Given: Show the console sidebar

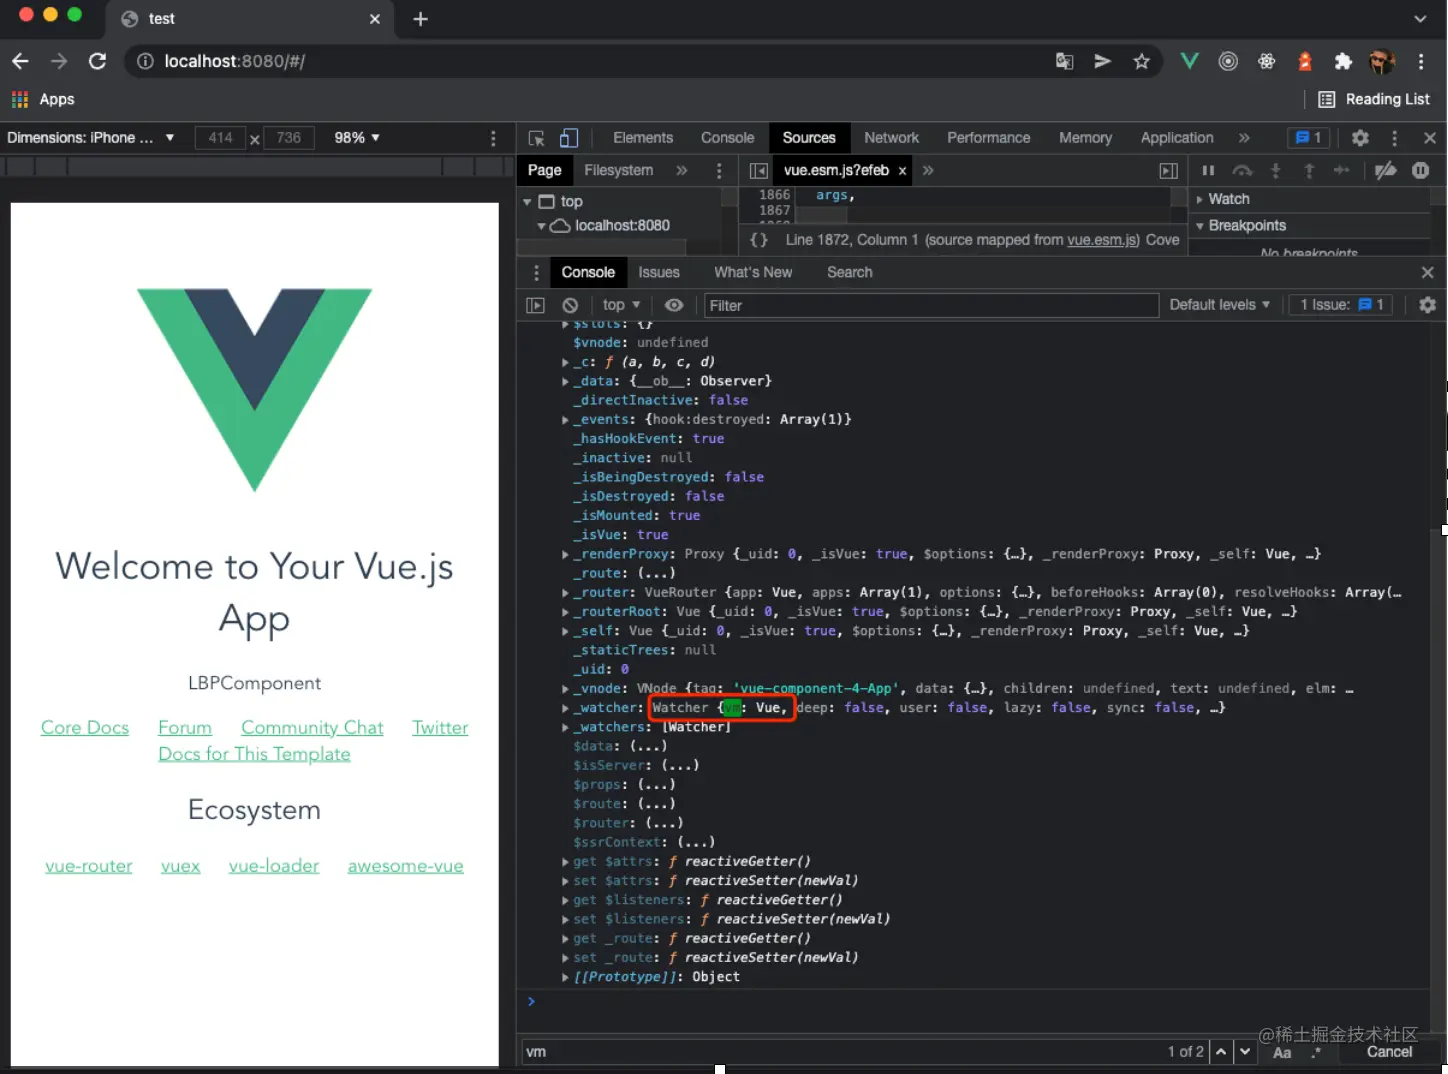Looking at the screenshot, I should coord(535,305).
